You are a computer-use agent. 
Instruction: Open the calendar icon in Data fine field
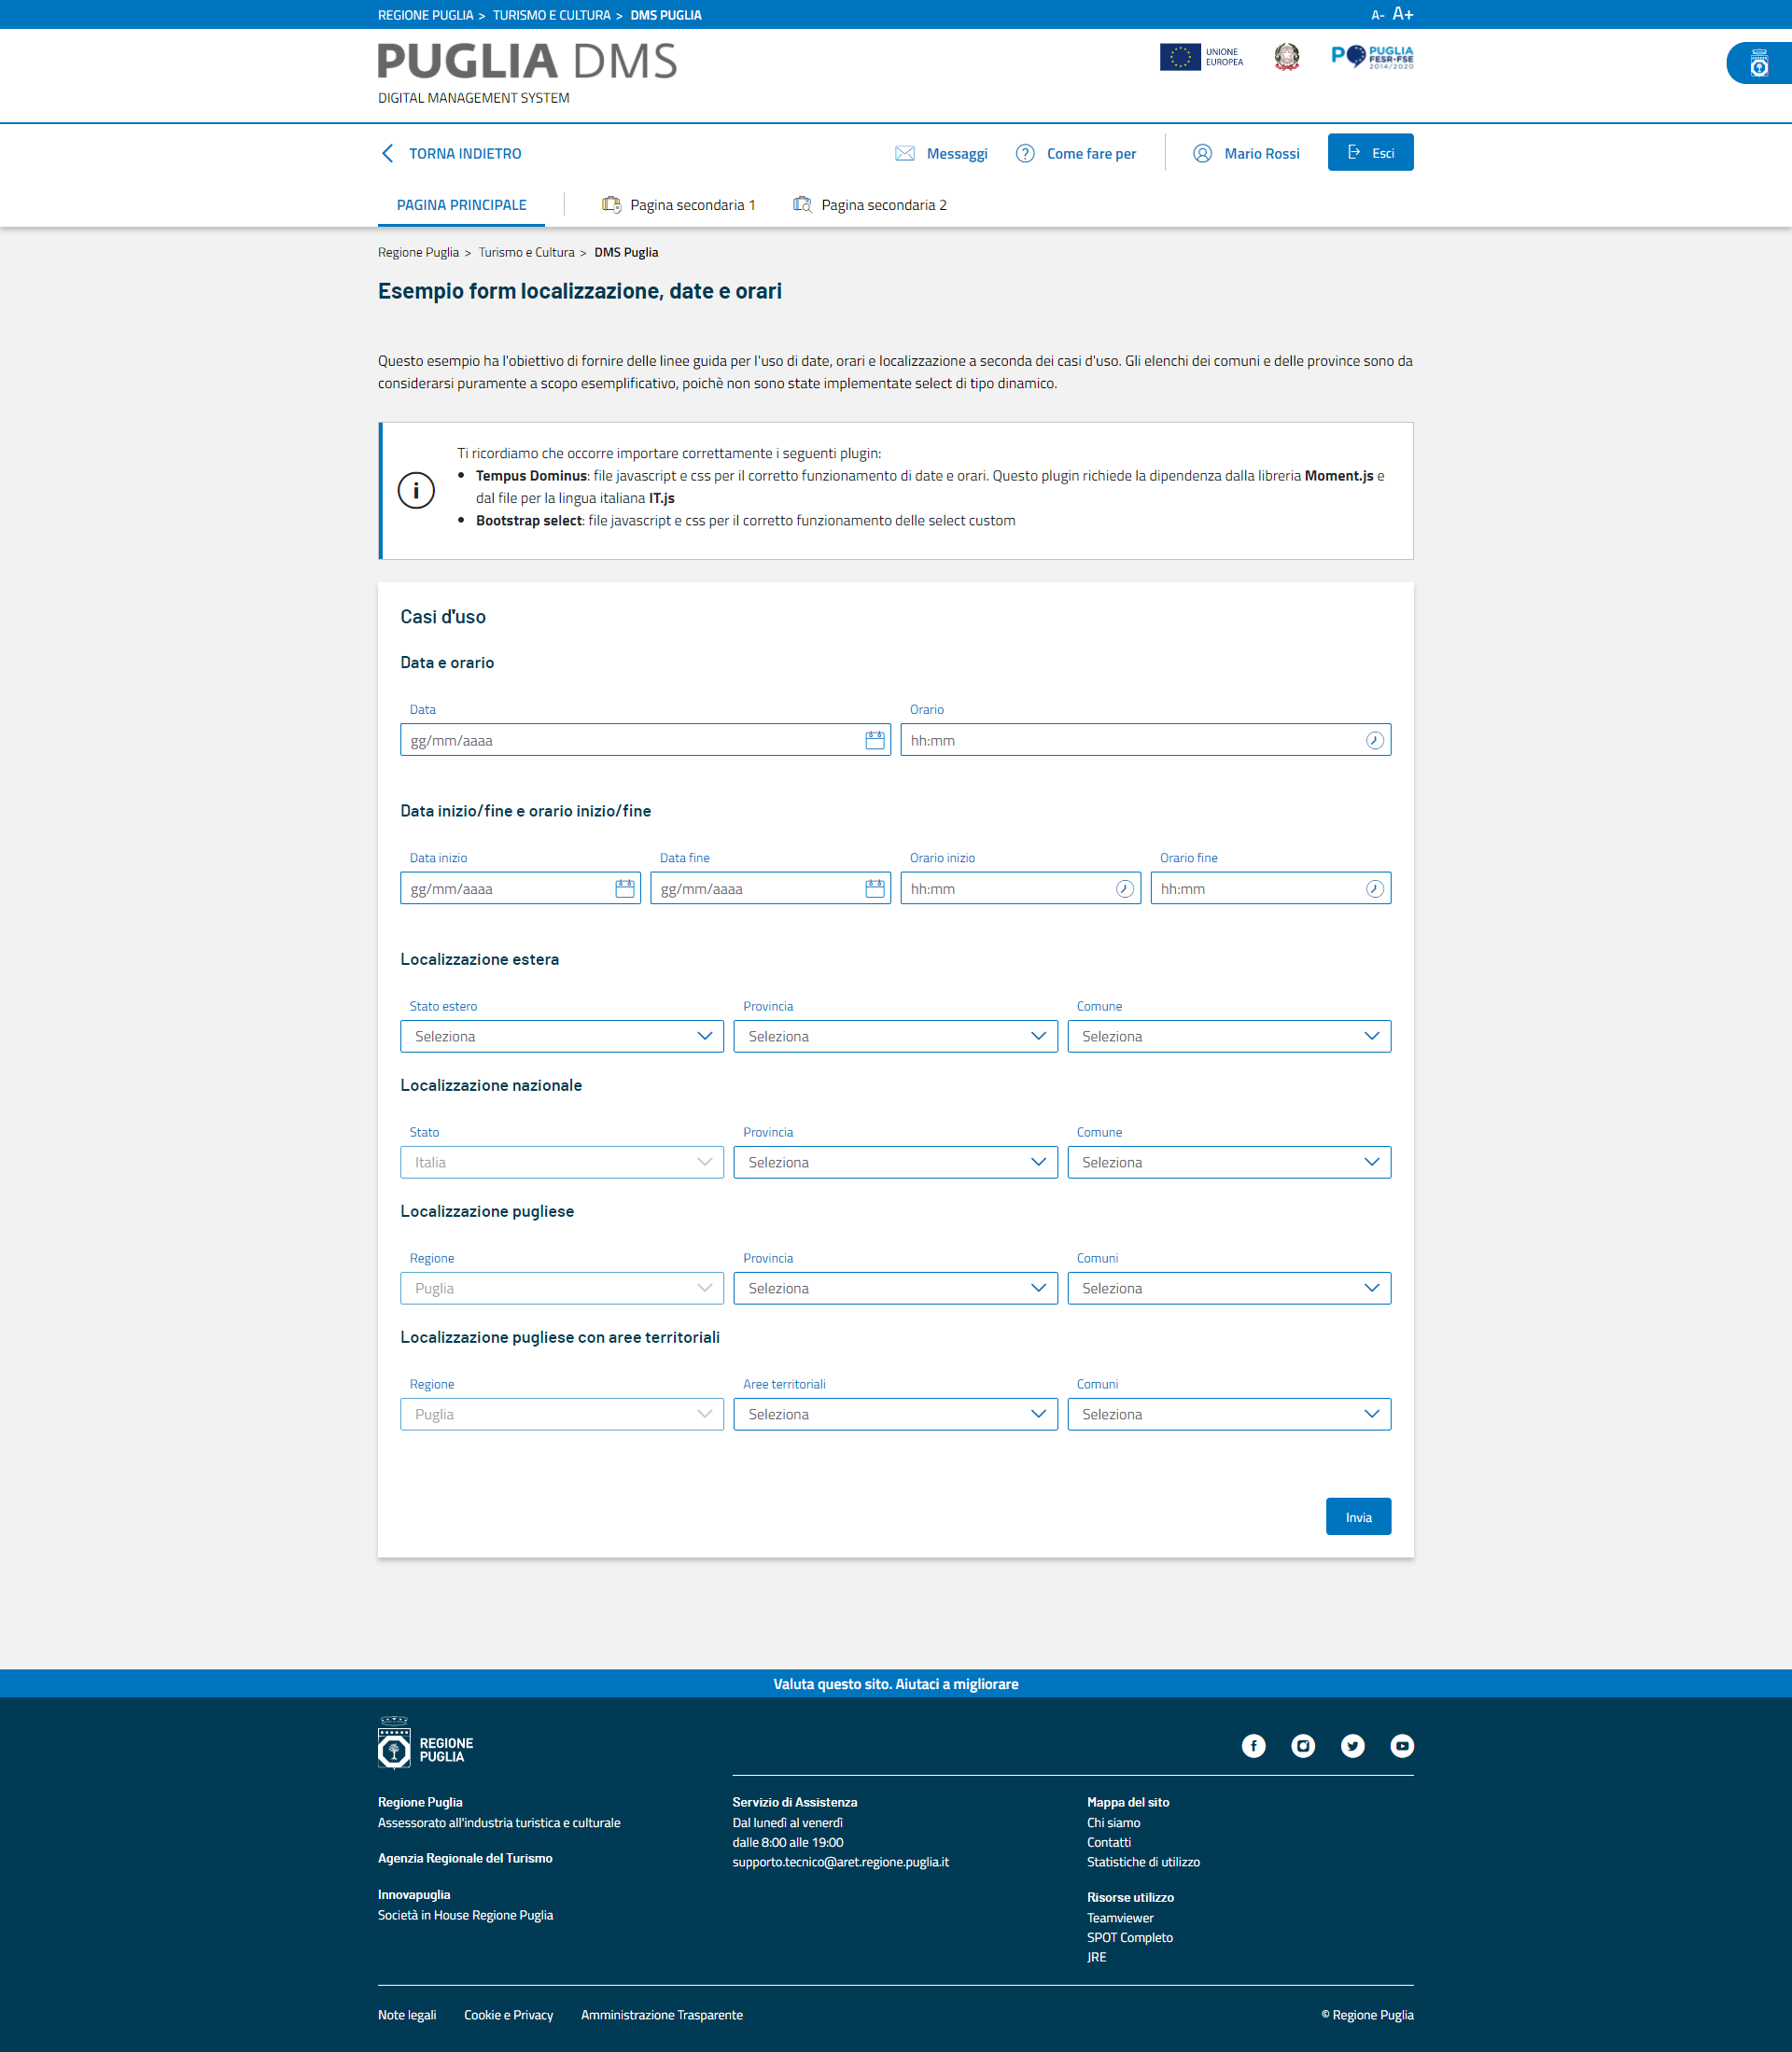click(874, 888)
